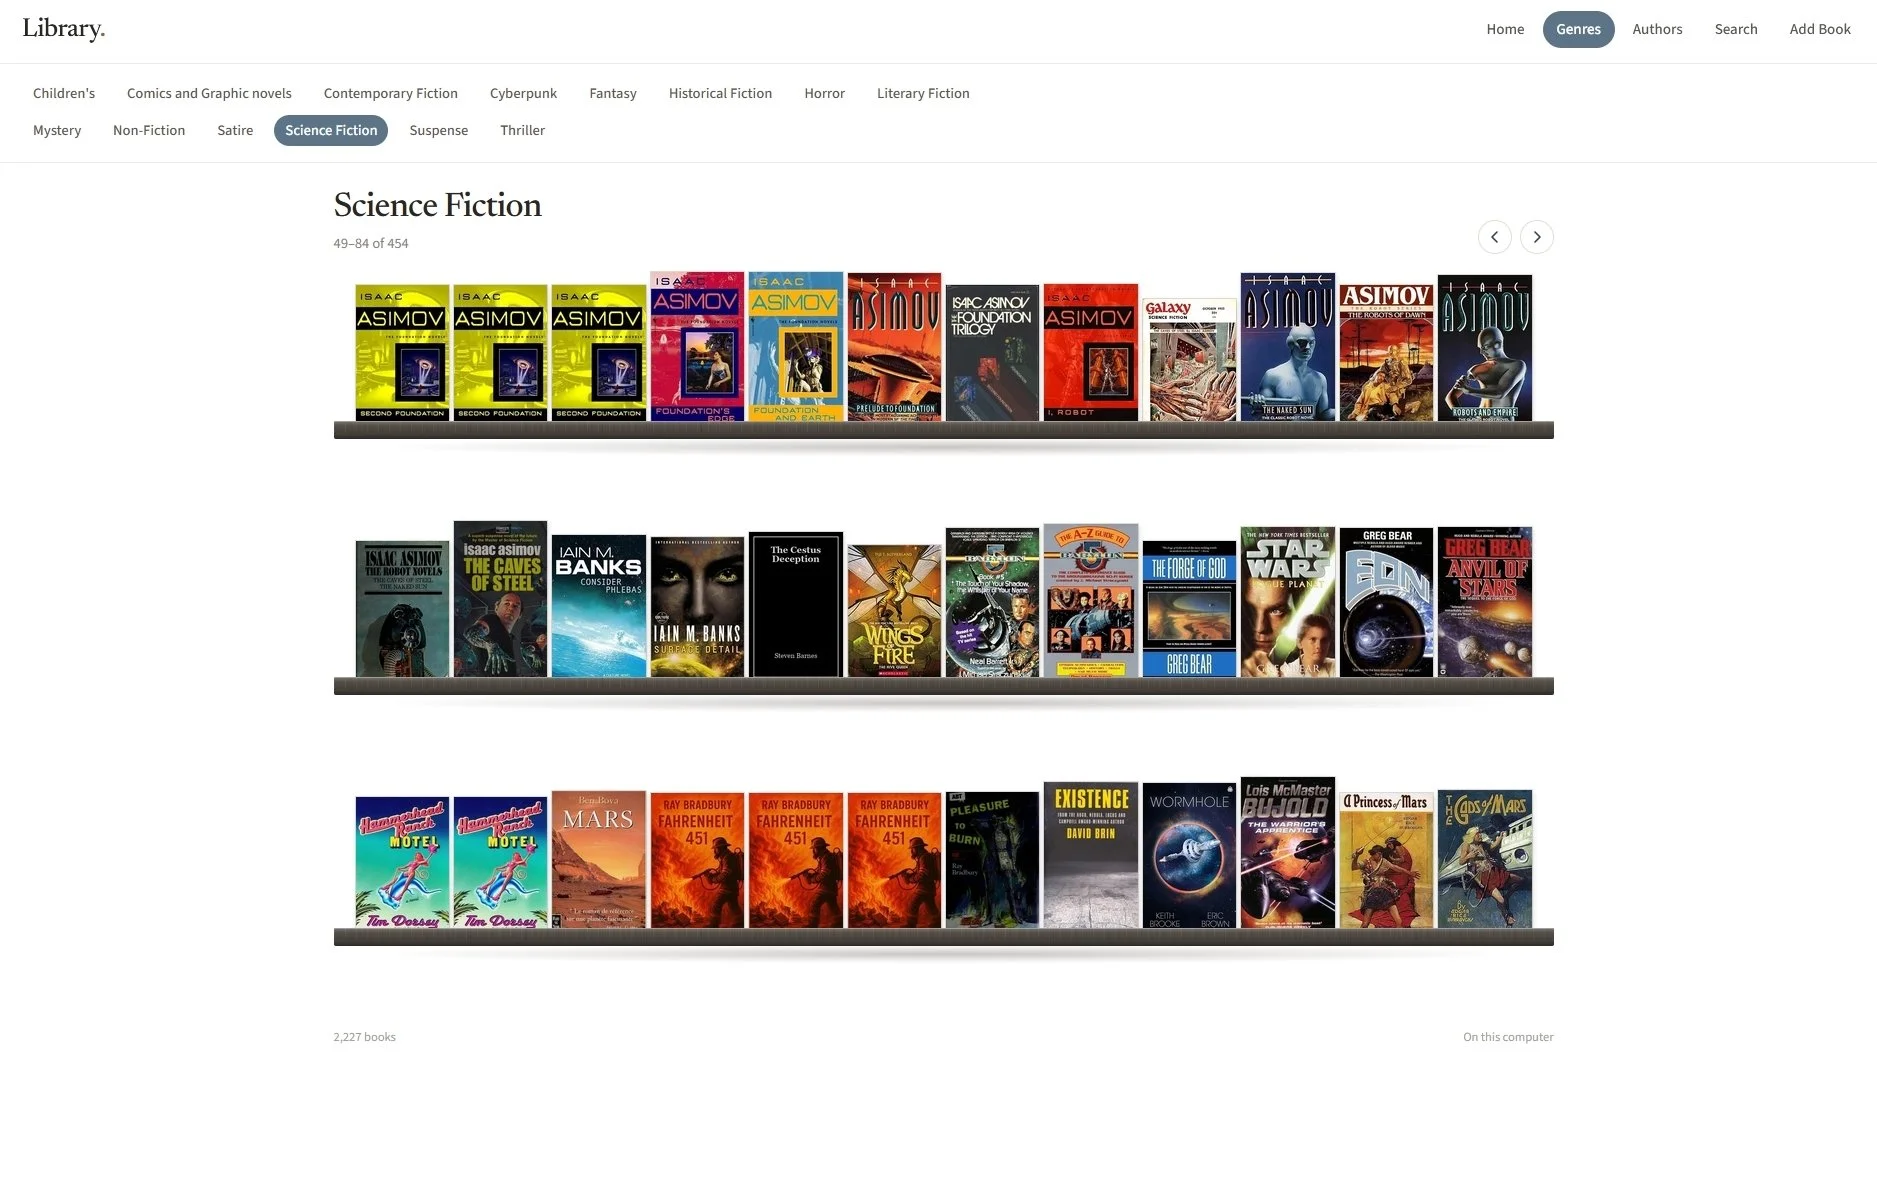Select the Cyberpunk genre
The width and height of the screenshot is (1877, 1181).
[x=523, y=93]
